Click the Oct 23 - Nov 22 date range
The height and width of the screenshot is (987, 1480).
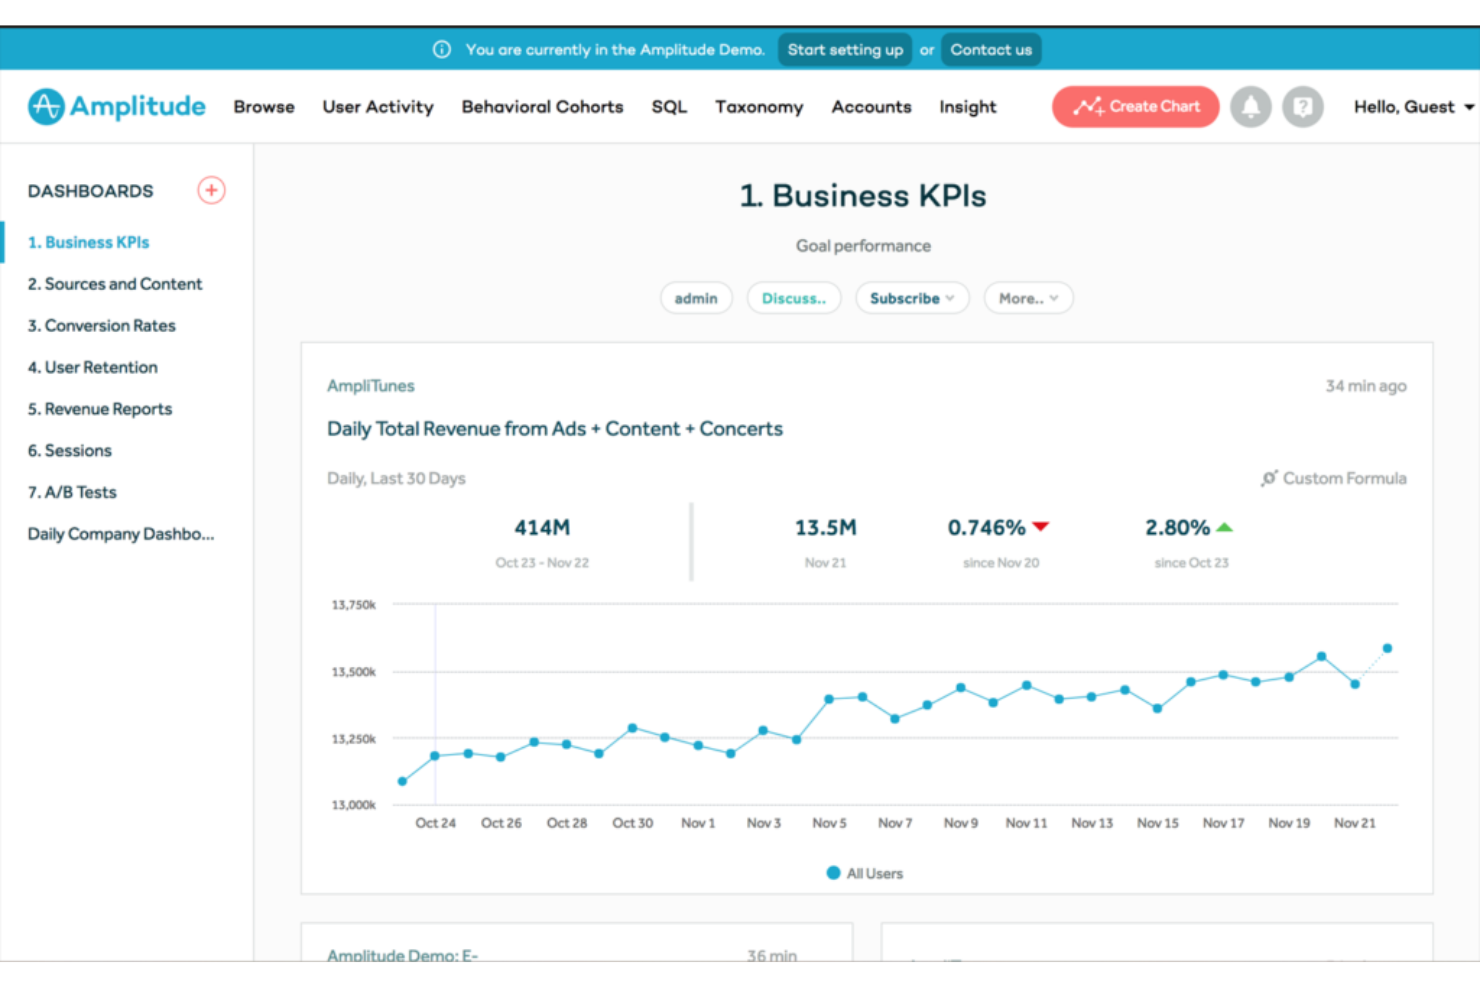point(542,563)
